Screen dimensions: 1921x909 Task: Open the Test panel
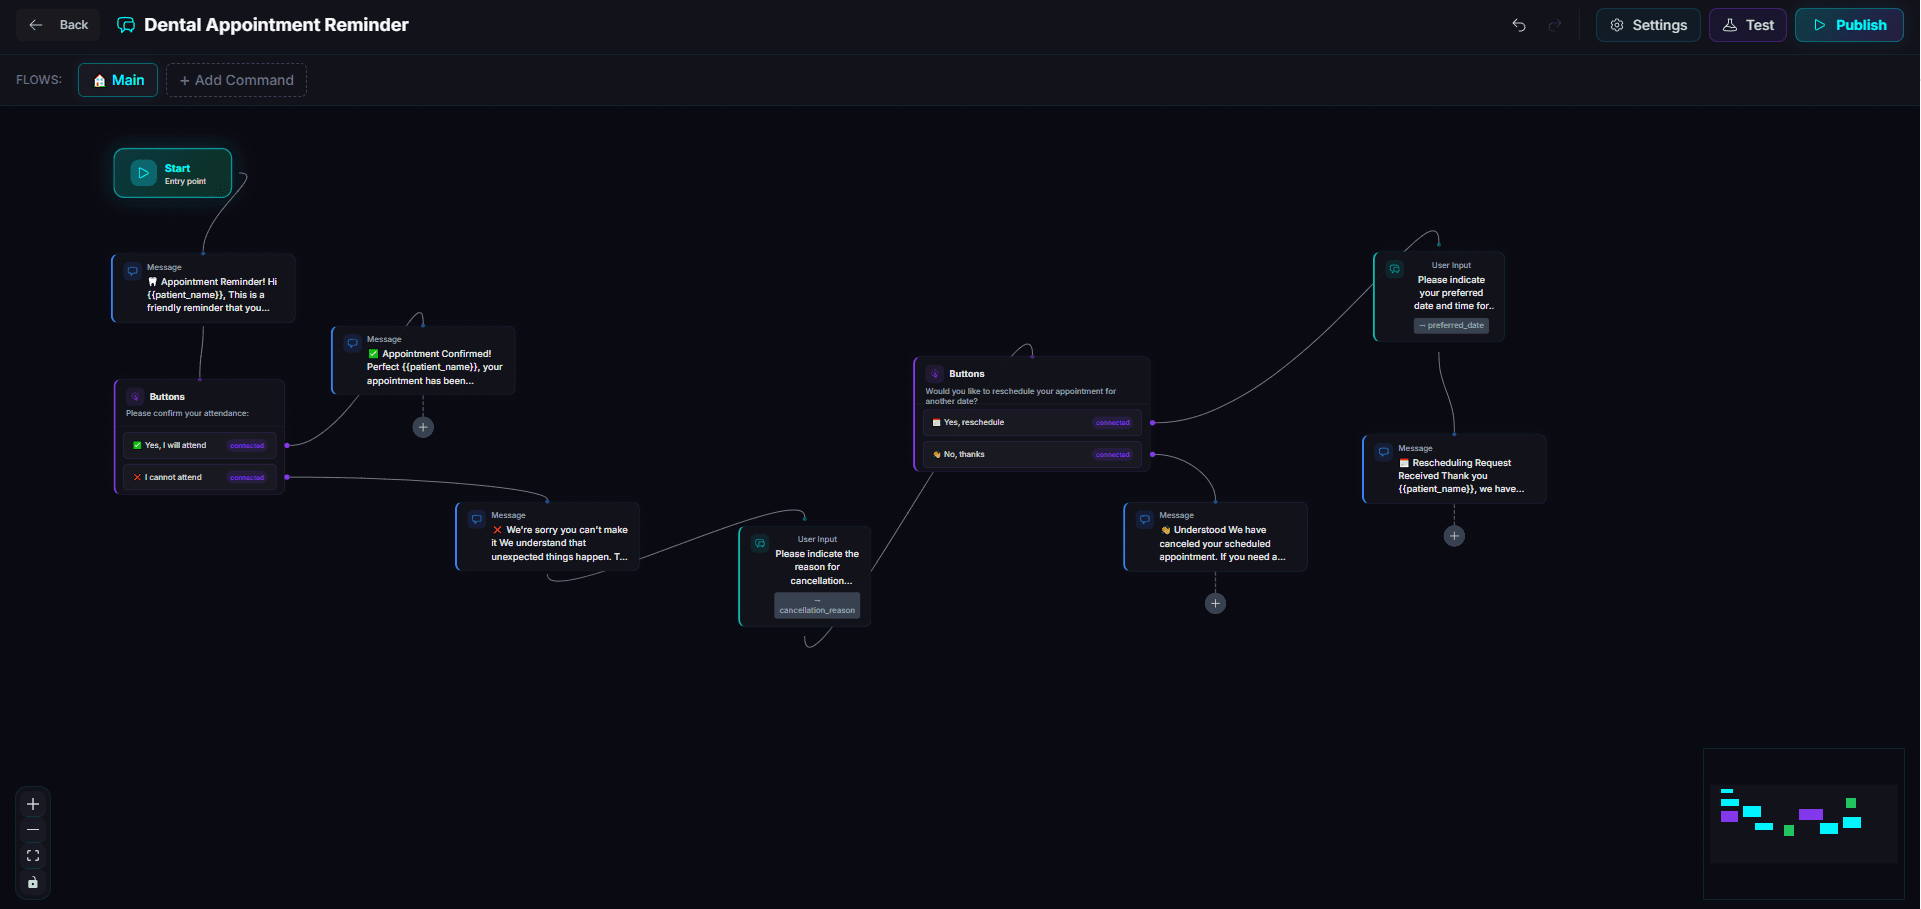pos(1748,25)
